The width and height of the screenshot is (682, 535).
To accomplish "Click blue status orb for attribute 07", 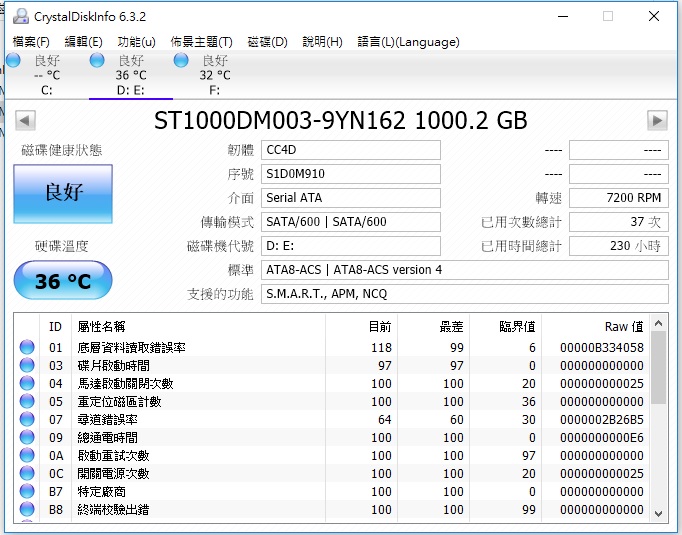I will coord(27,419).
